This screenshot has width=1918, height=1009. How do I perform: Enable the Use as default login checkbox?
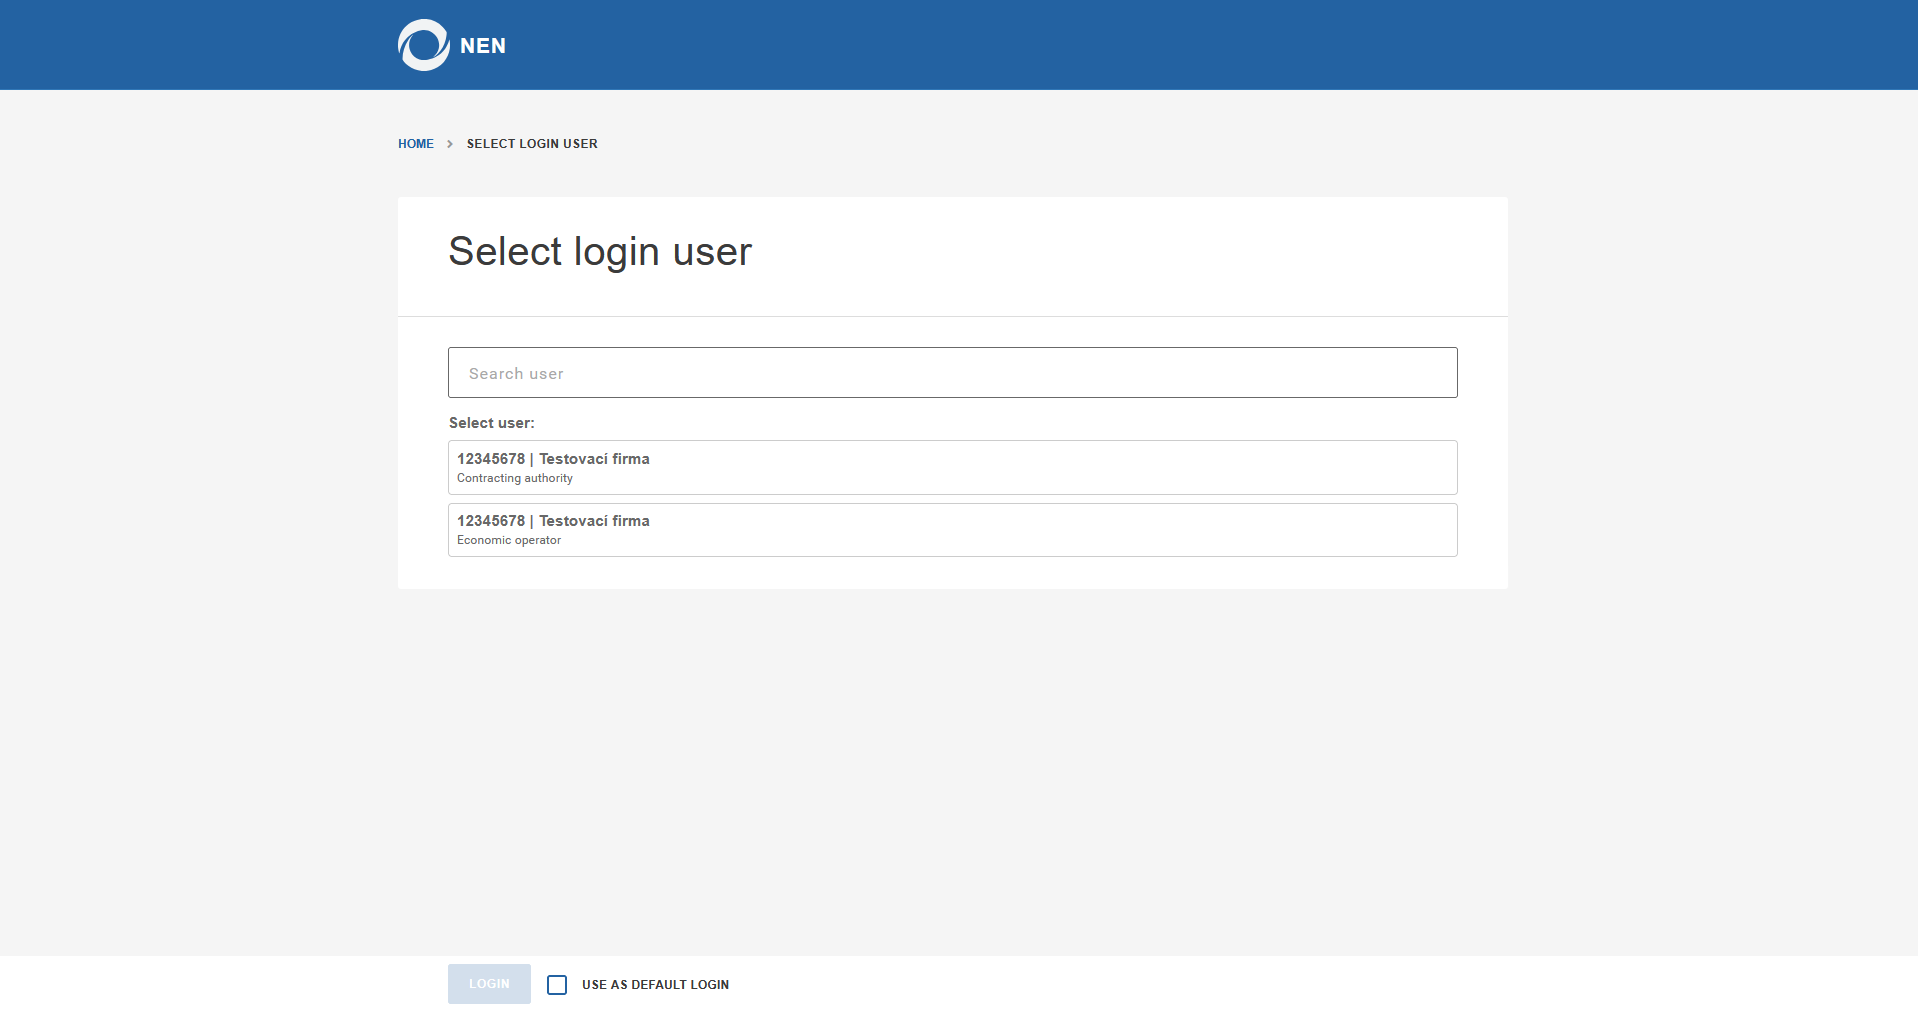[557, 985]
